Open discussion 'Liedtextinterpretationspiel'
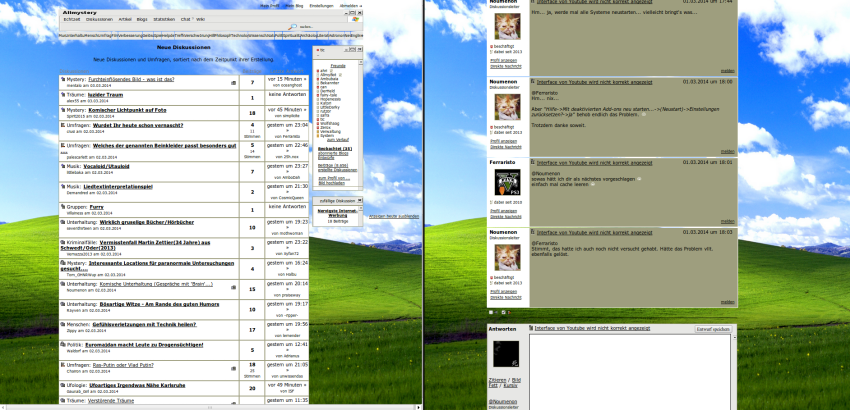The height and width of the screenshot is (410, 850). coord(118,186)
